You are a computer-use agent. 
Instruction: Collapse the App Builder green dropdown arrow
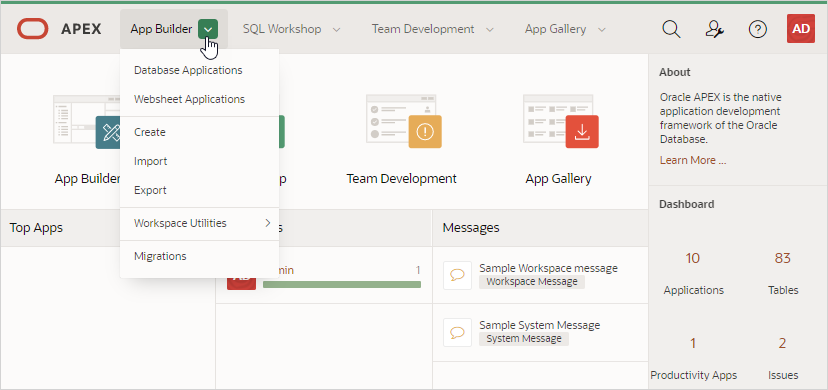point(208,29)
